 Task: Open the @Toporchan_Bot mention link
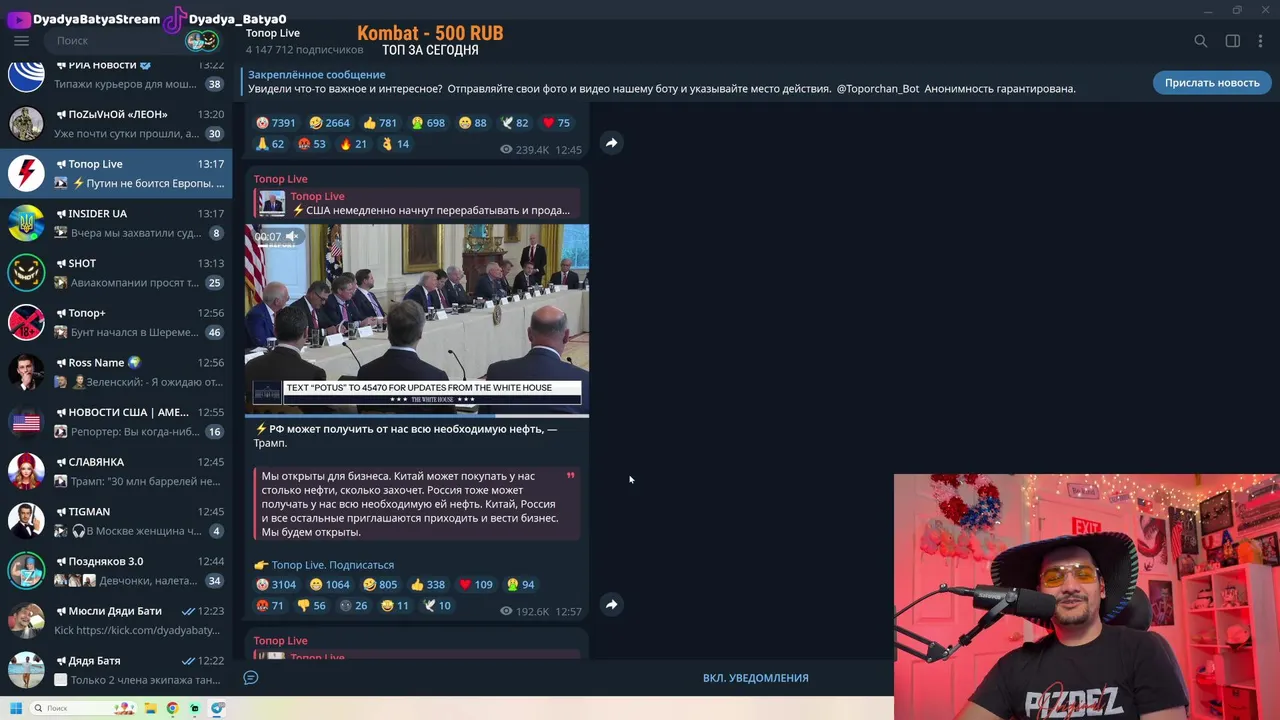877,89
